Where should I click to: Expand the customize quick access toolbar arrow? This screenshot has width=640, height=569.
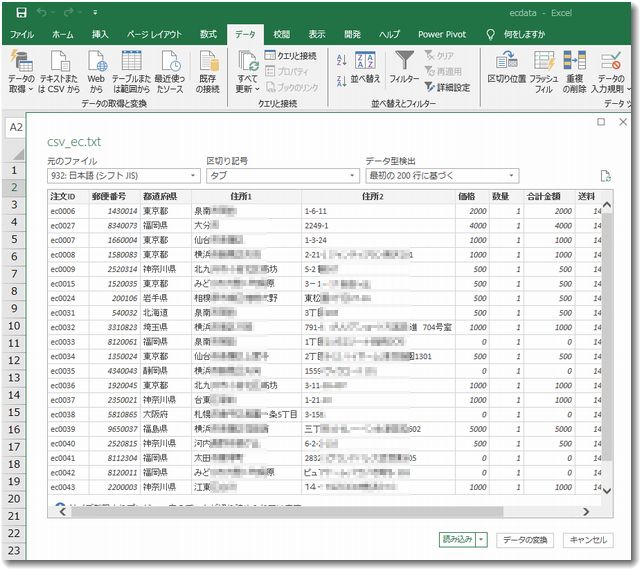coord(95,13)
